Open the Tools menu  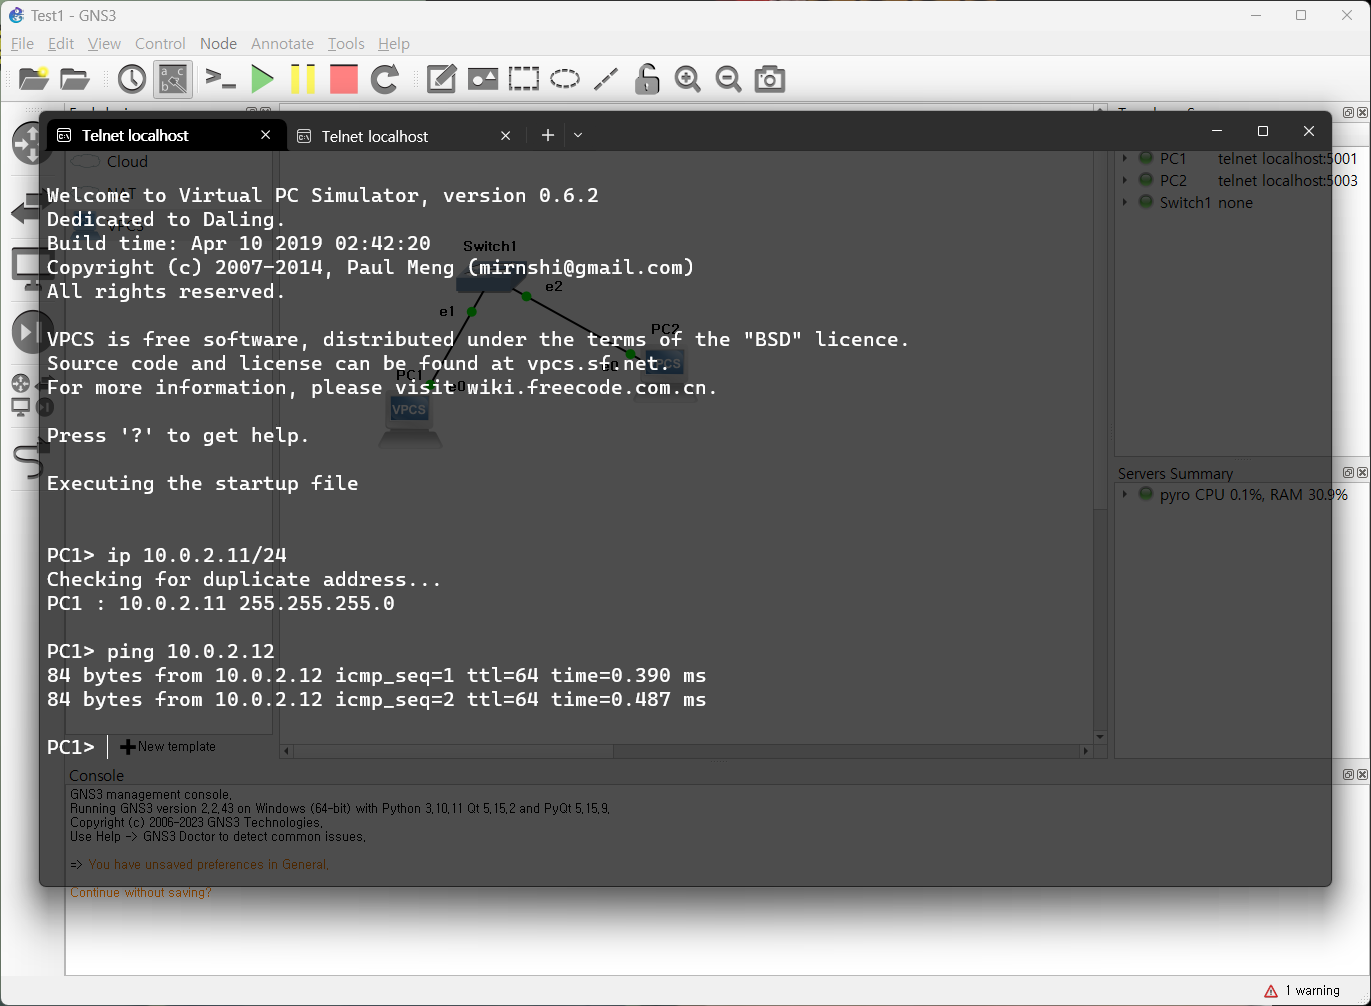point(346,43)
